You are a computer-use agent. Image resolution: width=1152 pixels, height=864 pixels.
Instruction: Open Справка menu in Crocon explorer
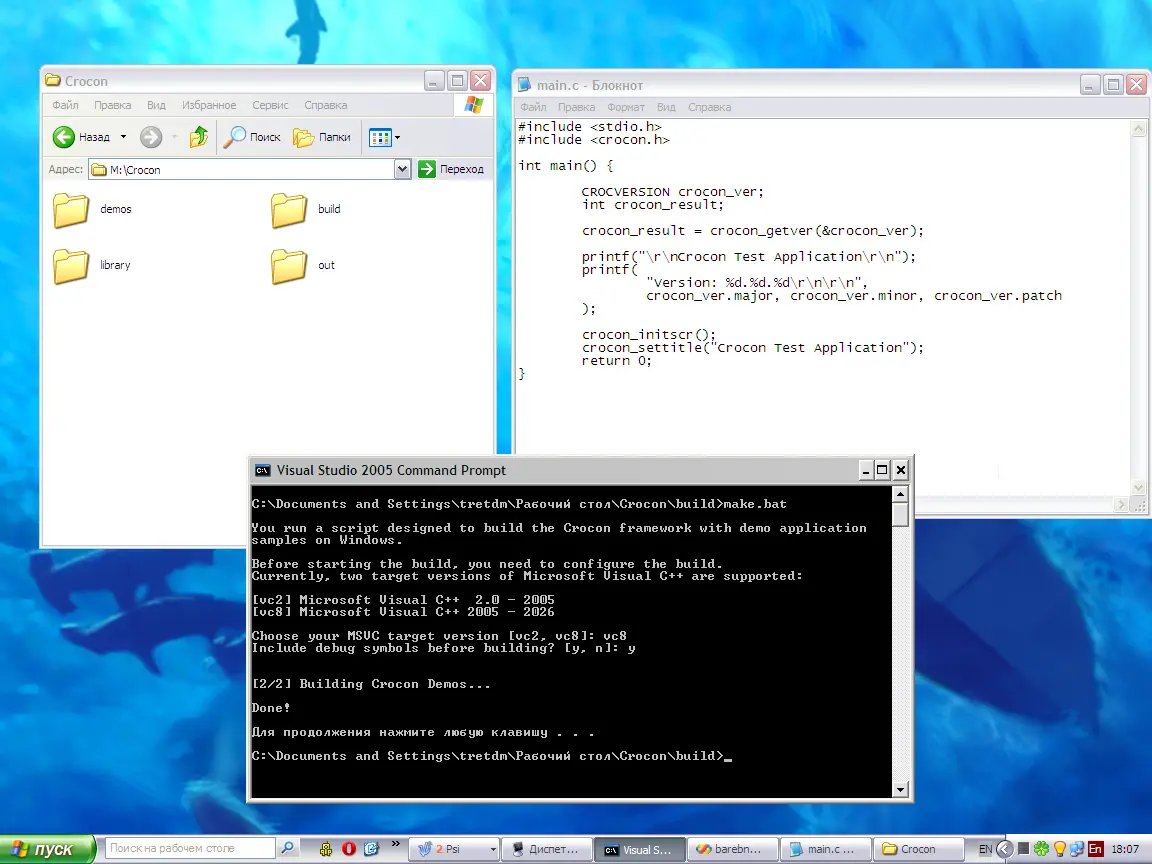325,105
